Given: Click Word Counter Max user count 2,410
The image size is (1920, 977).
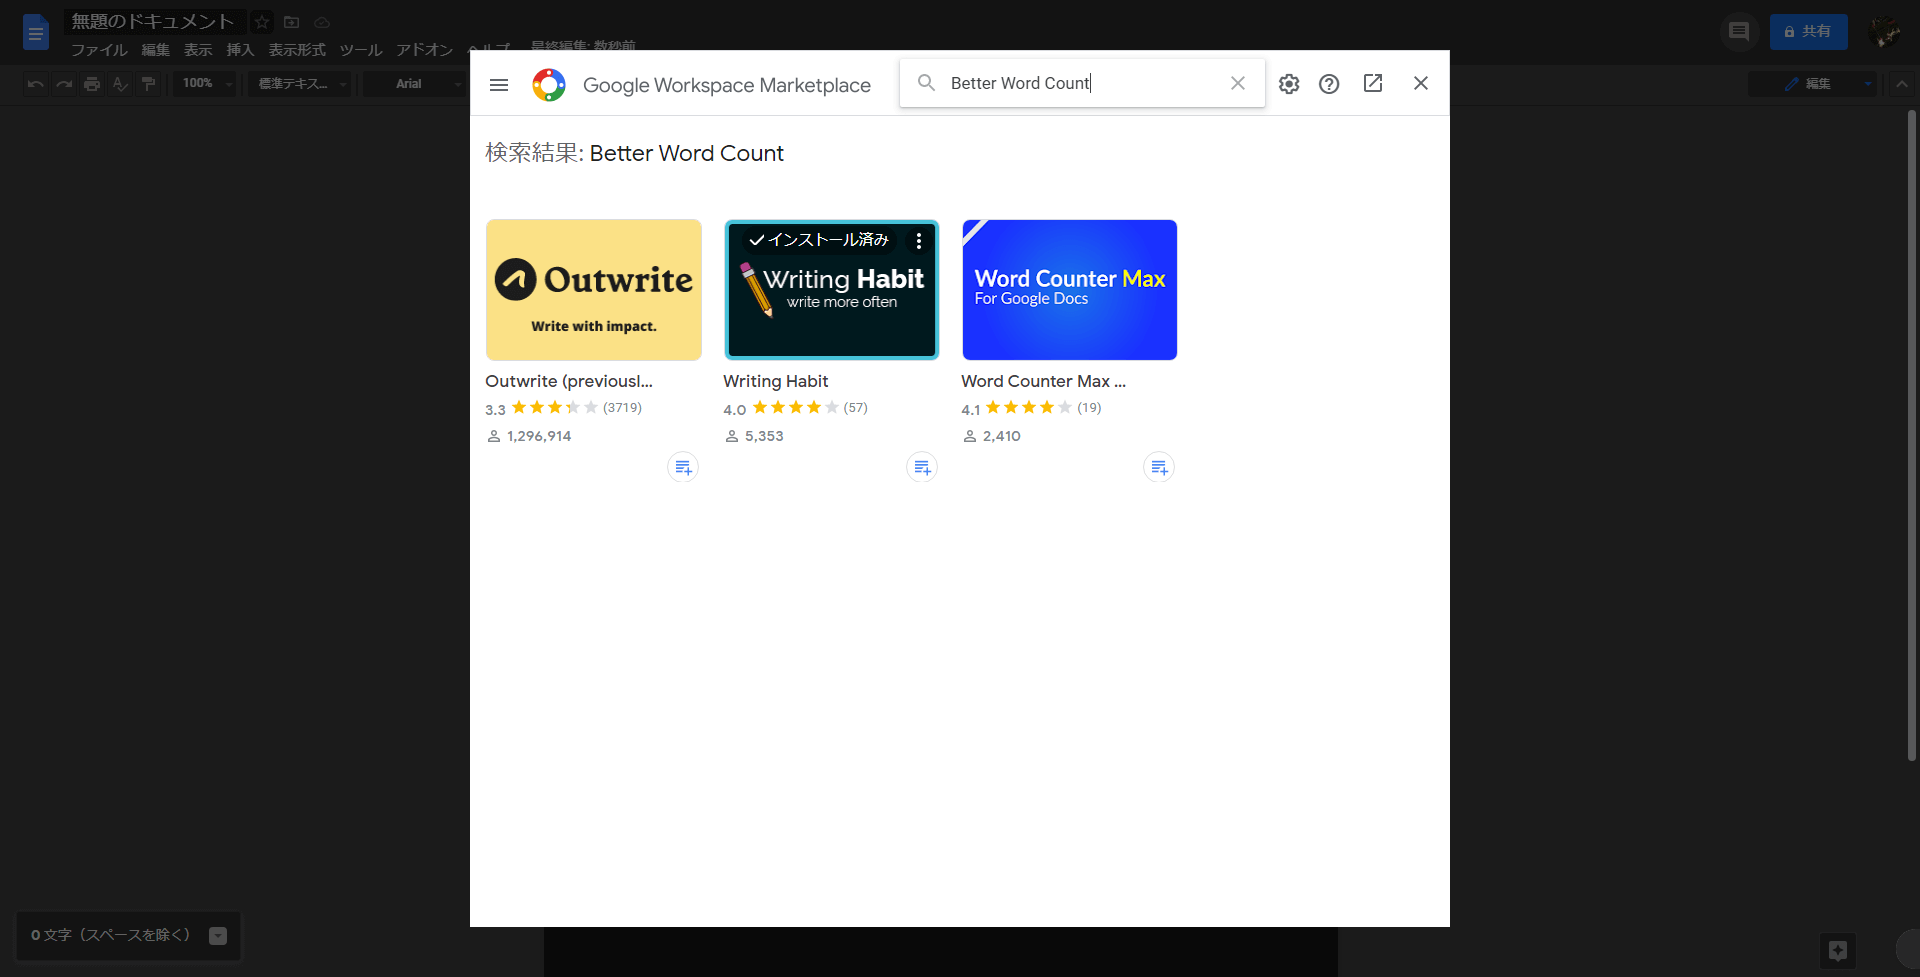Looking at the screenshot, I should 991,436.
